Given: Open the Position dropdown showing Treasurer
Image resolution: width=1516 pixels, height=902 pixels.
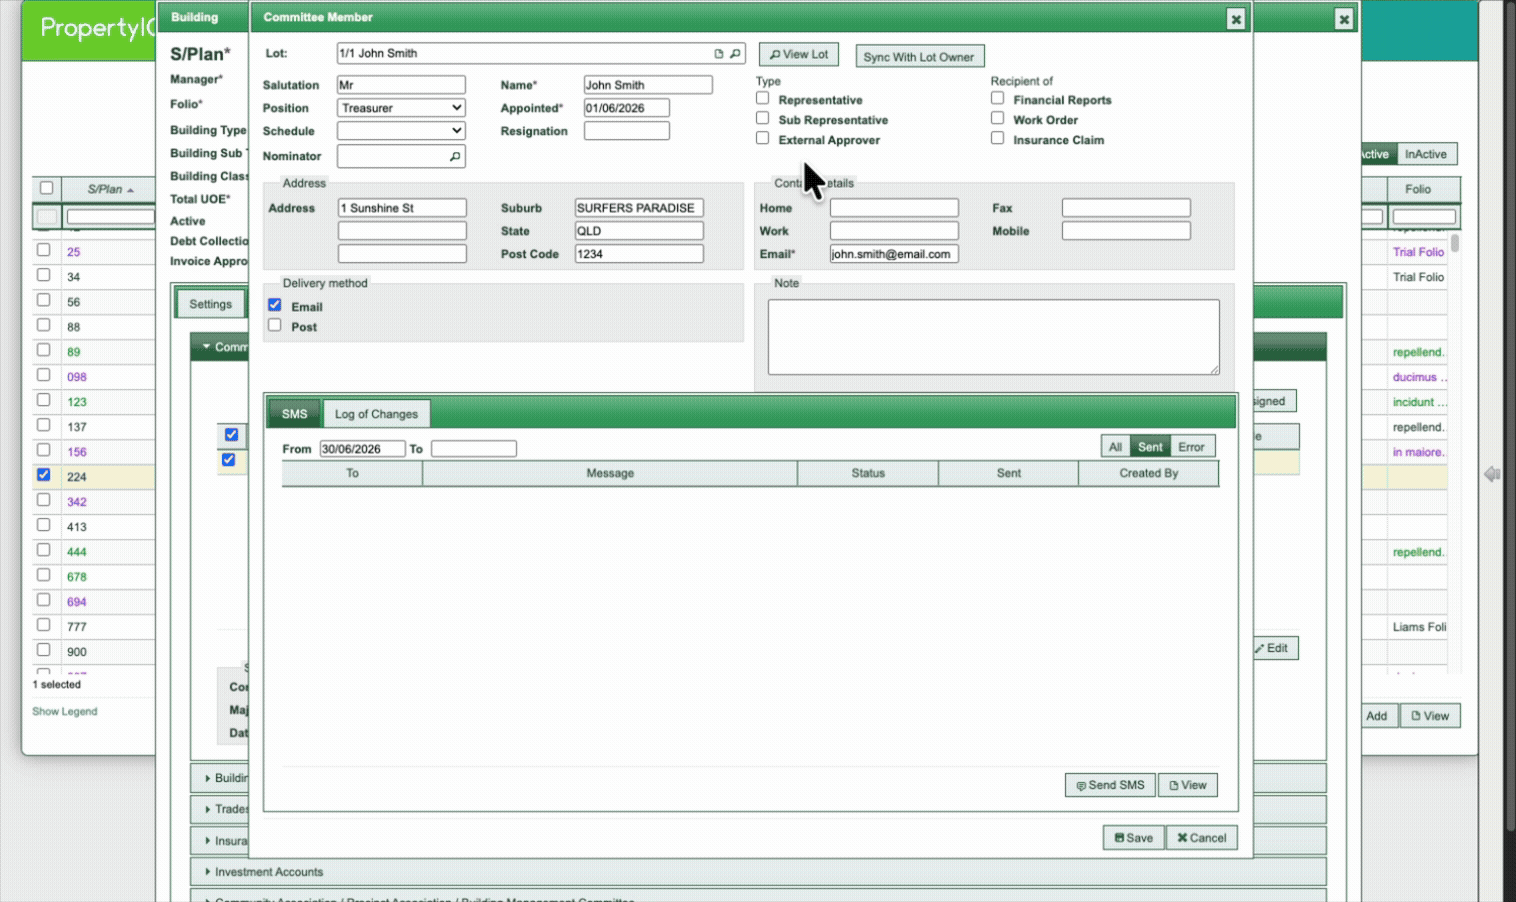Looking at the screenshot, I should [x=401, y=108].
